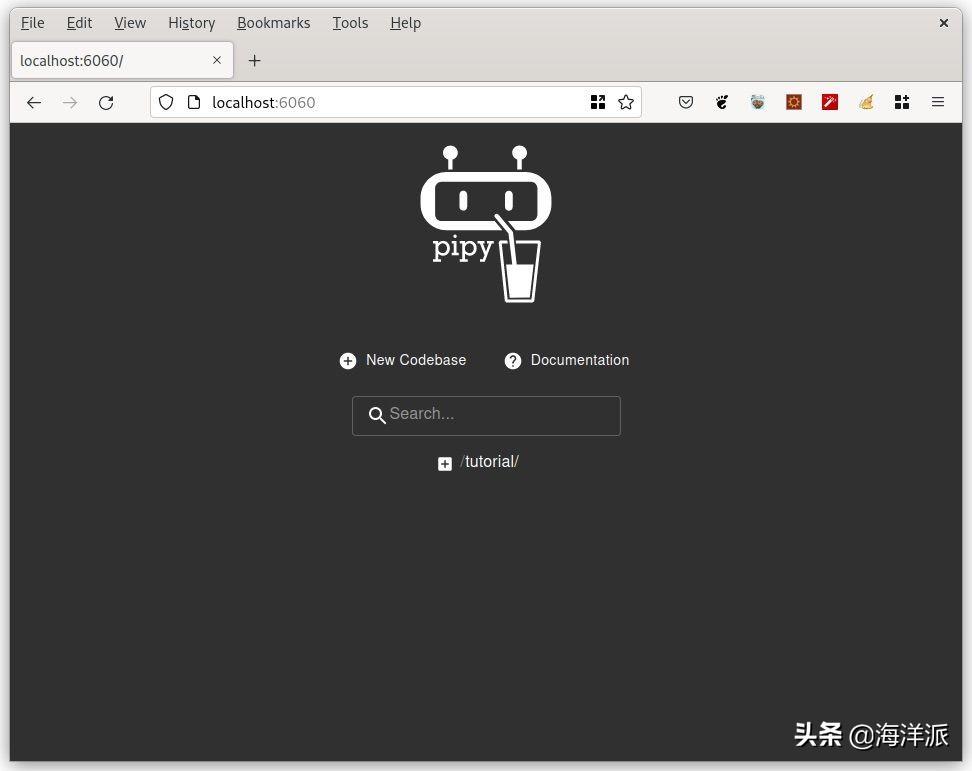Open the Help menu
This screenshot has height=771, width=972.
405,23
